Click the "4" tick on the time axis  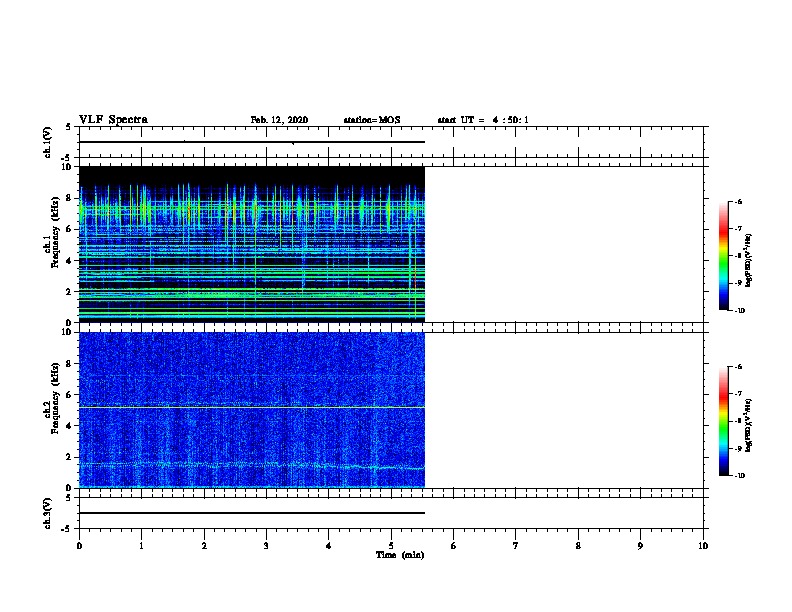click(x=329, y=546)
